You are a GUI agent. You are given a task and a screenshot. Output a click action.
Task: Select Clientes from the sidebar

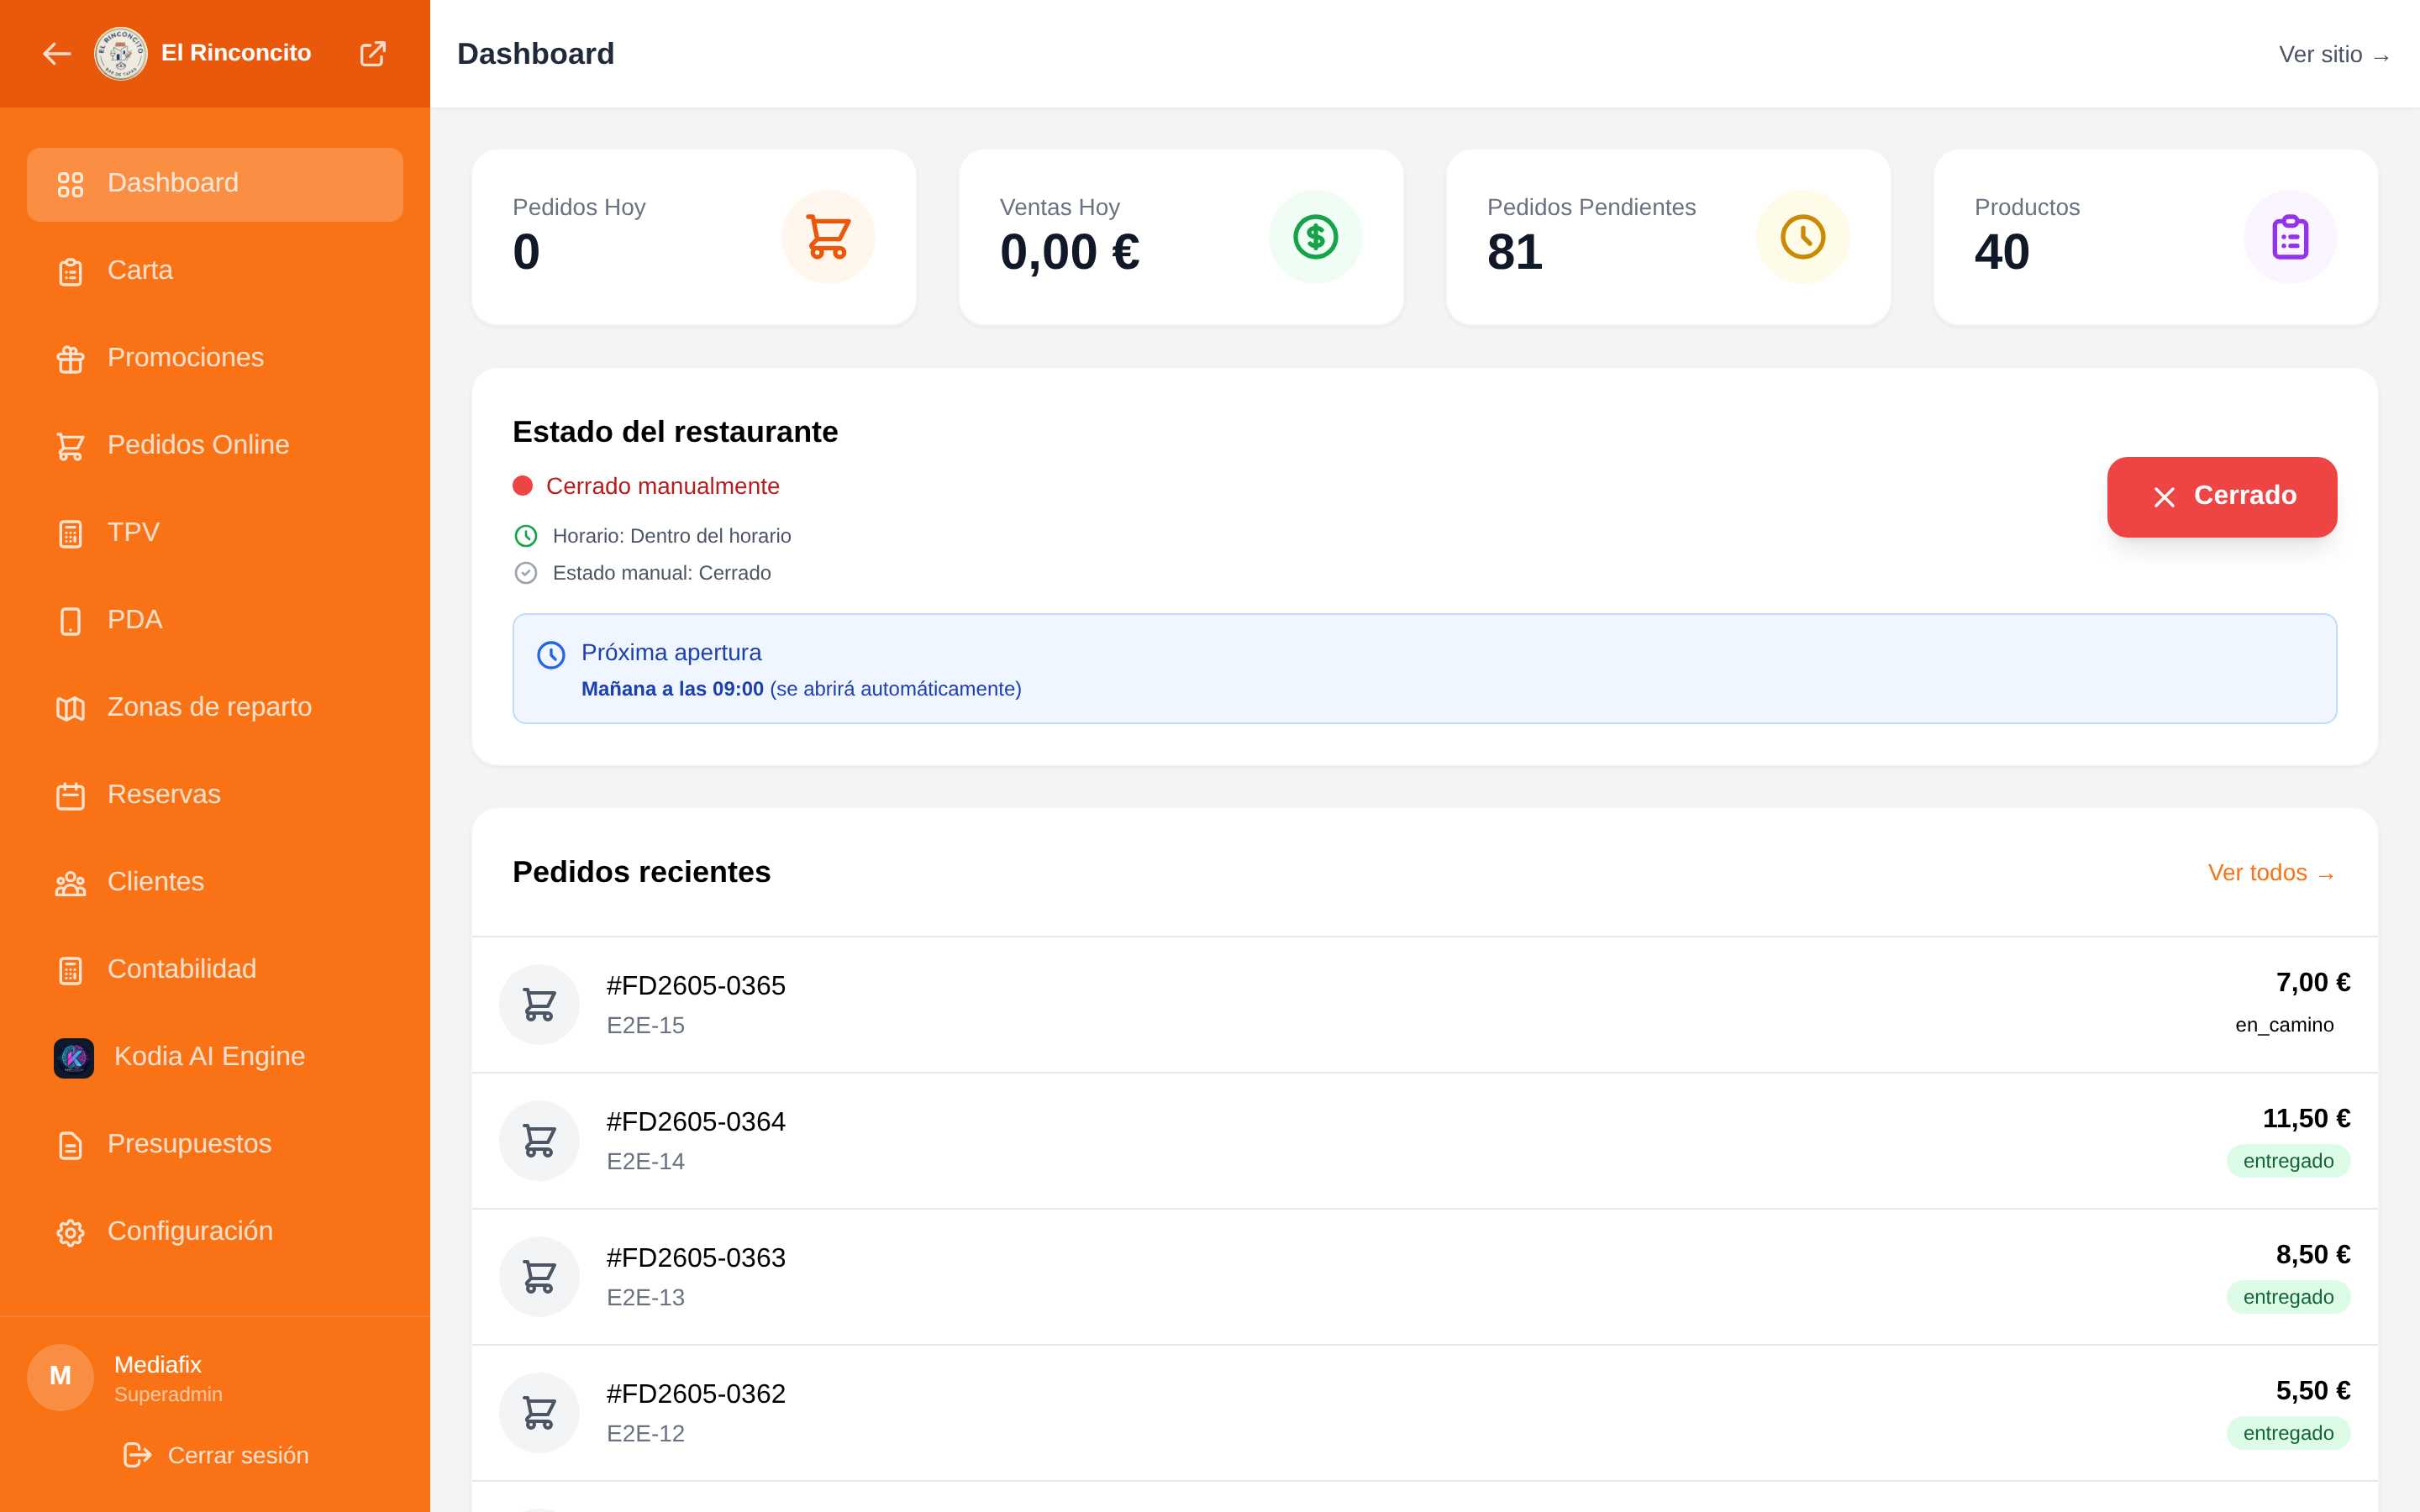click(215, 883)
